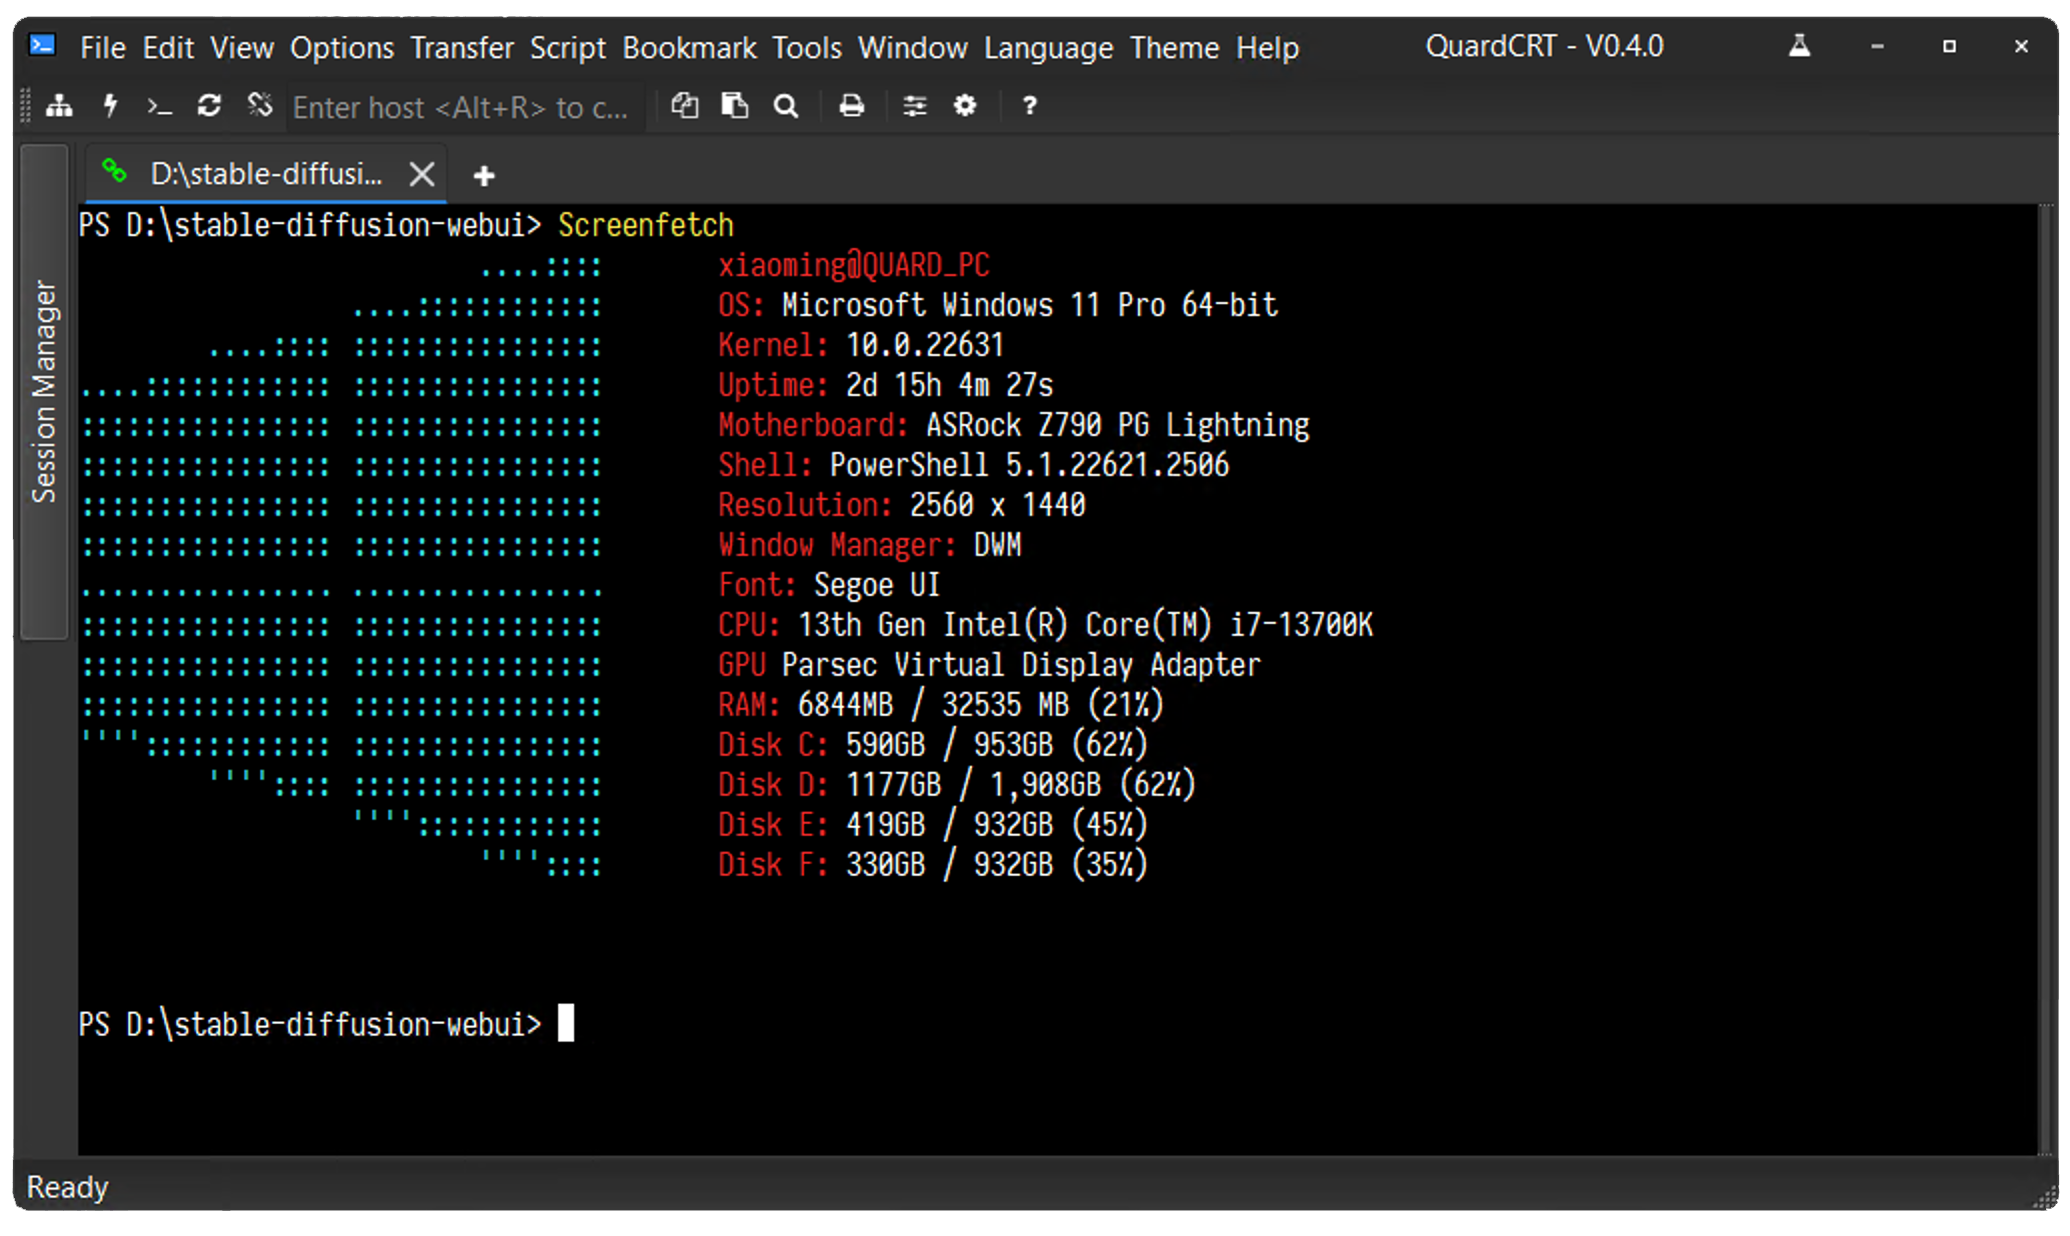Image resolution: width=2070 pixels, height=1236 pixels.
Task: Click the lab flask icon in title bar
Action: tap(1799, 46)
